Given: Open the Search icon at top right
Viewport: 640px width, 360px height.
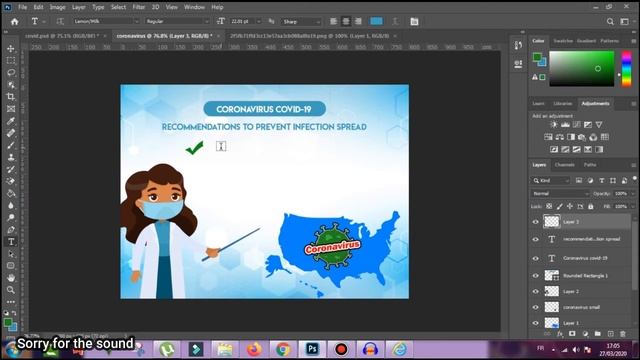Looking at the screenshot, I should [610, 22].
